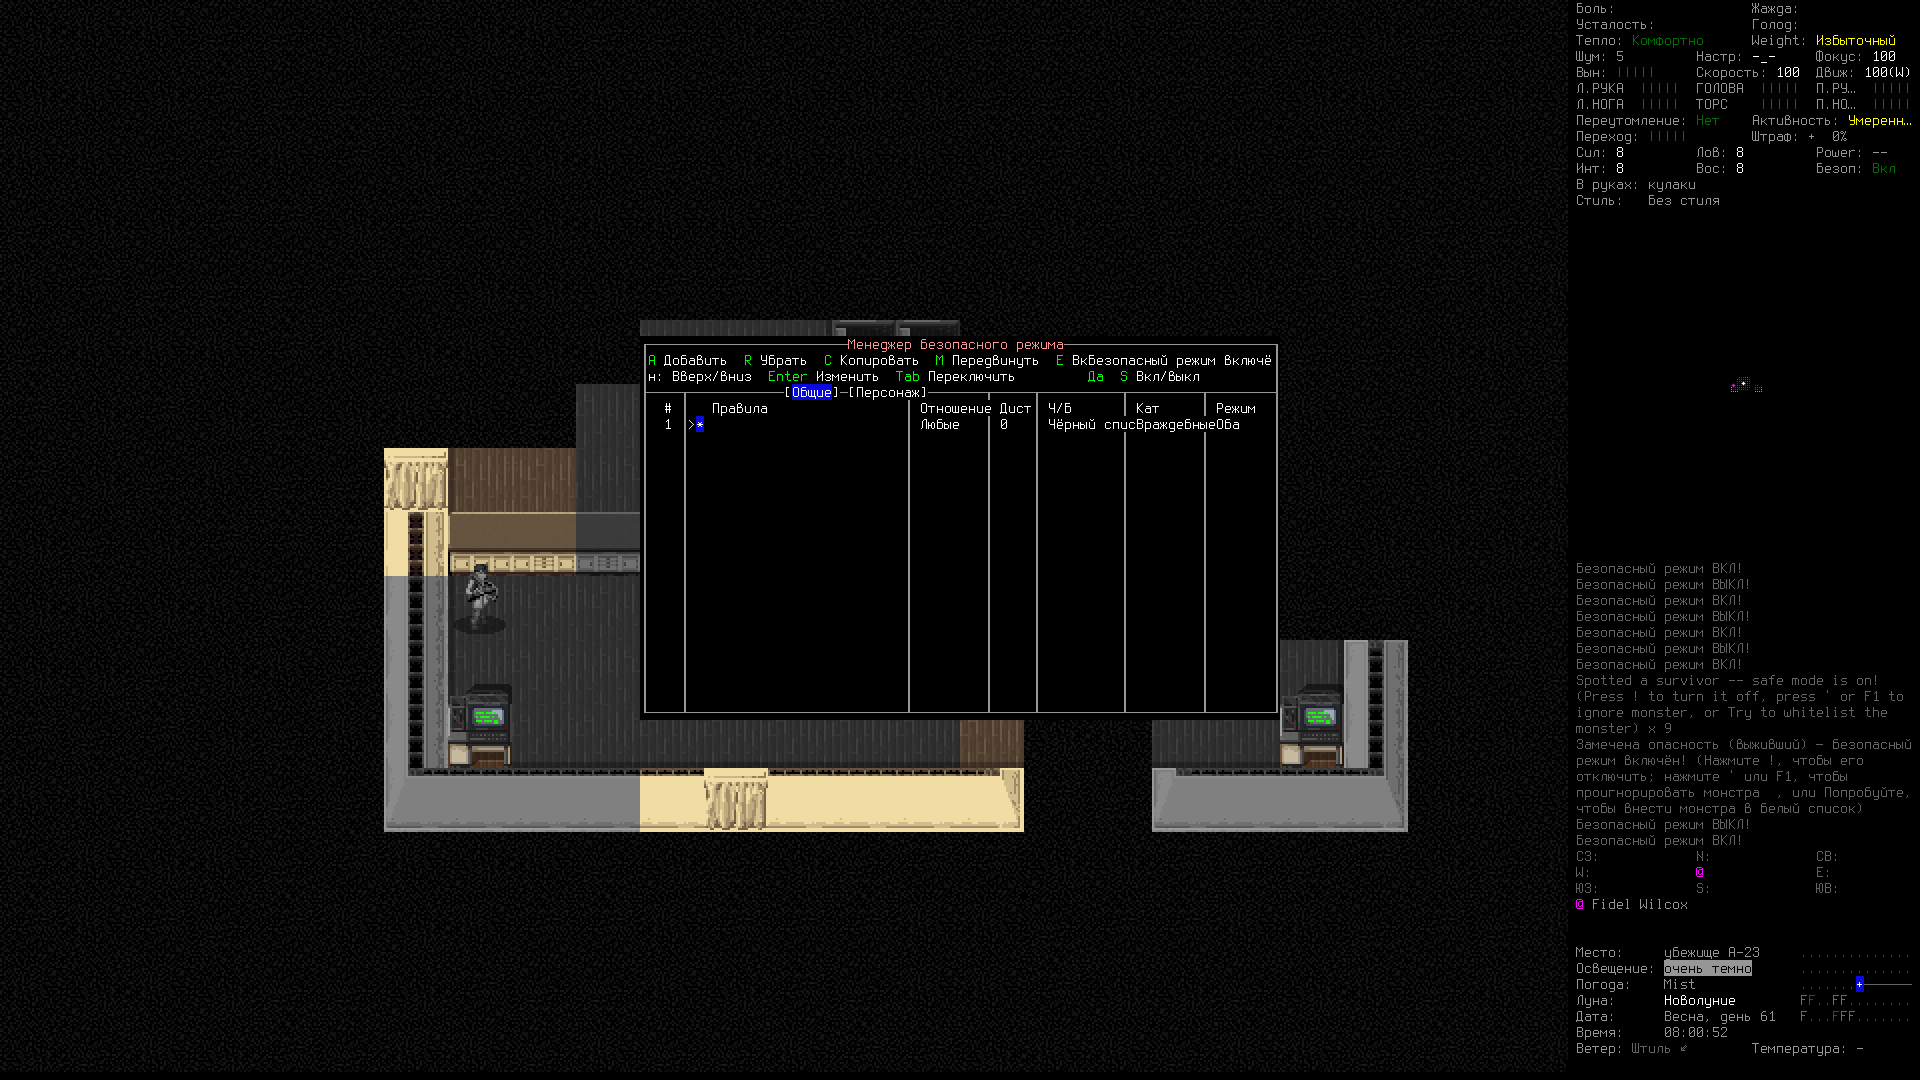Viewport: 1920px width, 1080px height.
Task: Toggle the Безоп Вкл safe mode indicator
Action: pos(1884,168)
